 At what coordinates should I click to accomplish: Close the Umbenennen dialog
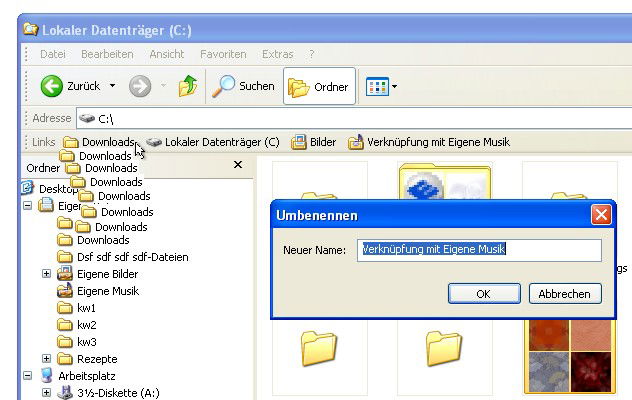point(601,215)
